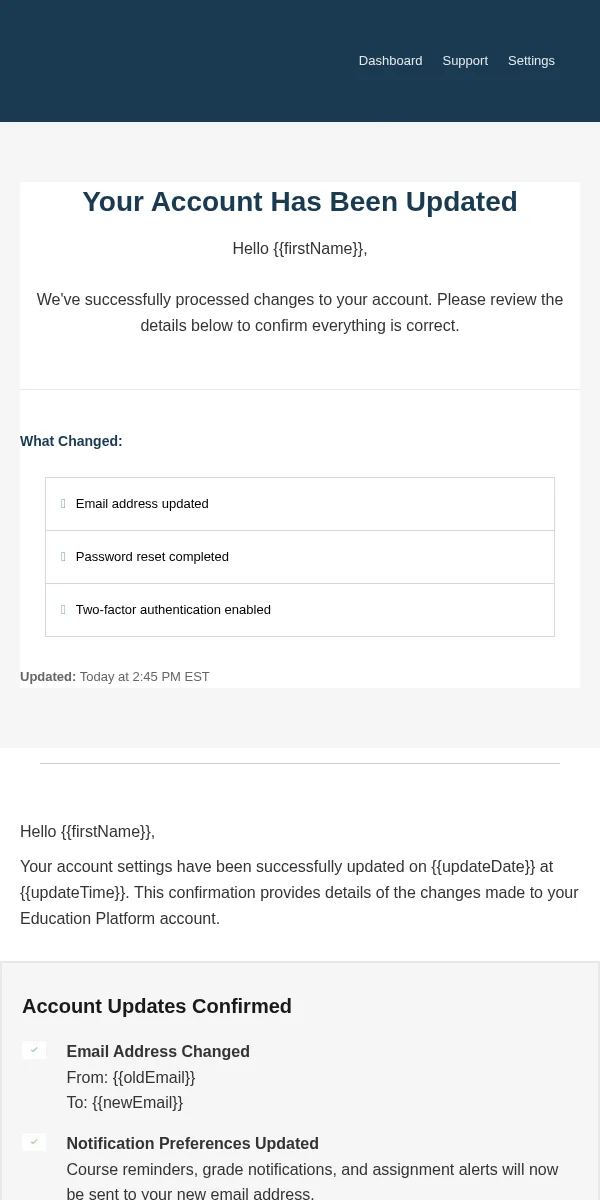Click the Notification Preferences Updated title
Viewport: 600px width, 1200px height.
(192, 1144)
